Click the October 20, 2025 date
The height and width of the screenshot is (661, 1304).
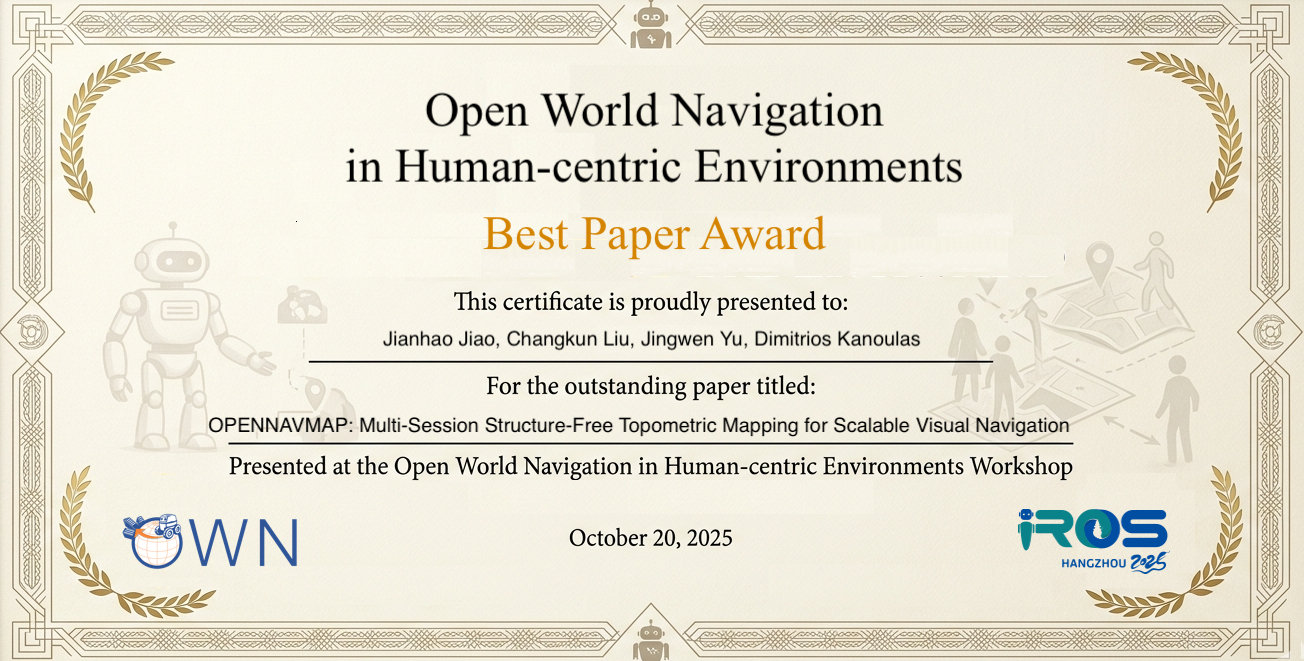(651, 538)
